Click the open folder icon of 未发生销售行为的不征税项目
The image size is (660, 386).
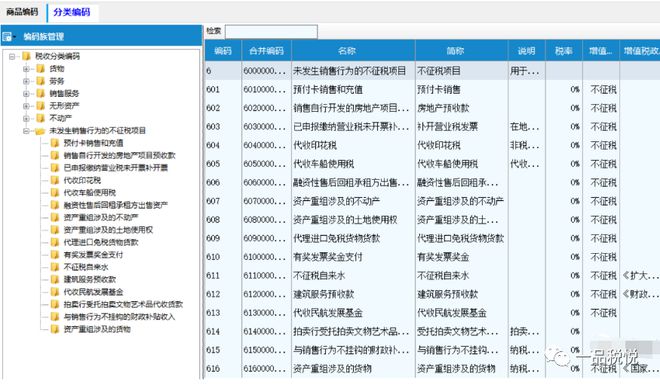tap(40, 131)
